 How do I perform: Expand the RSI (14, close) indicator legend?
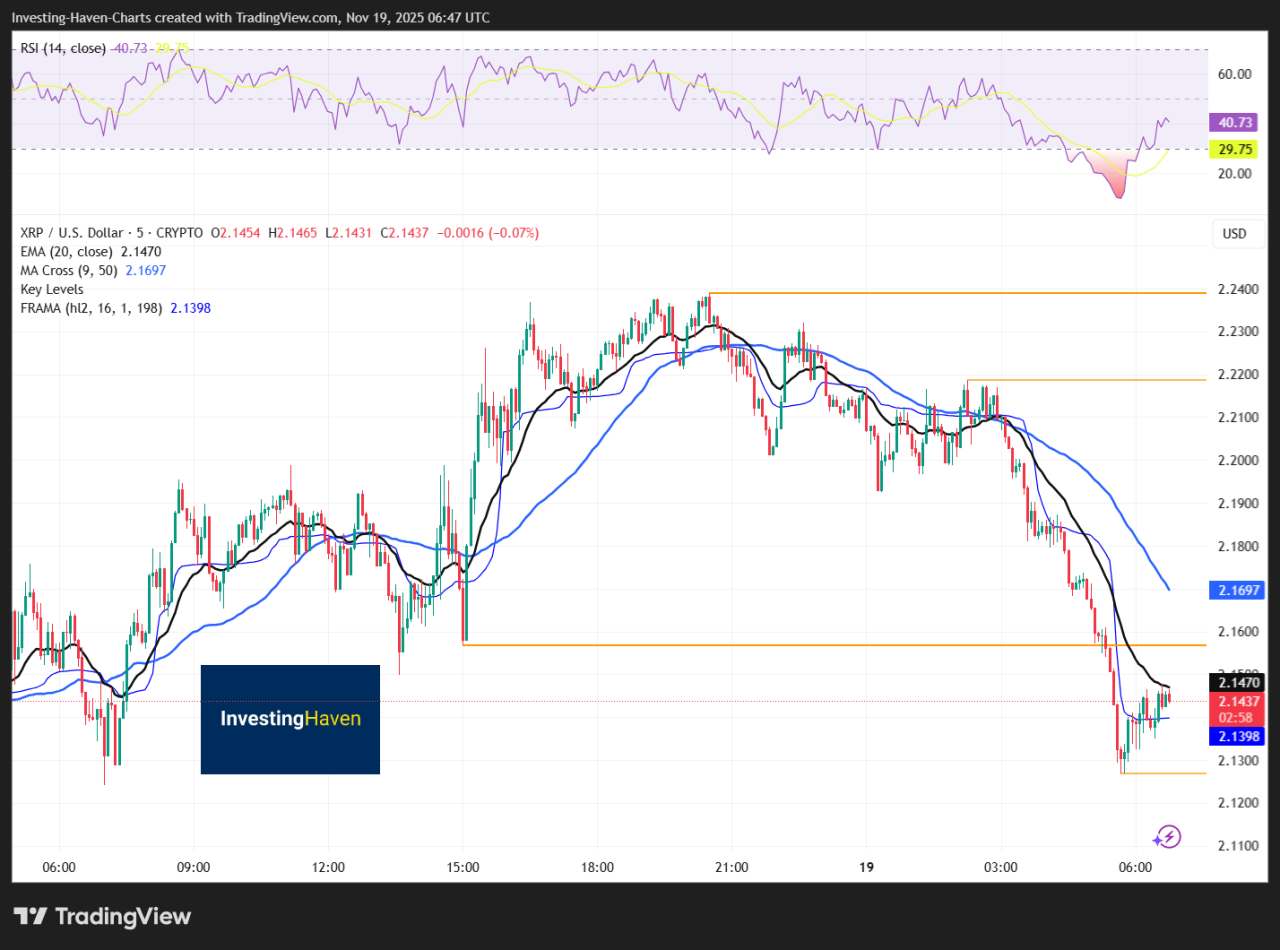click(x=62, y=48)
